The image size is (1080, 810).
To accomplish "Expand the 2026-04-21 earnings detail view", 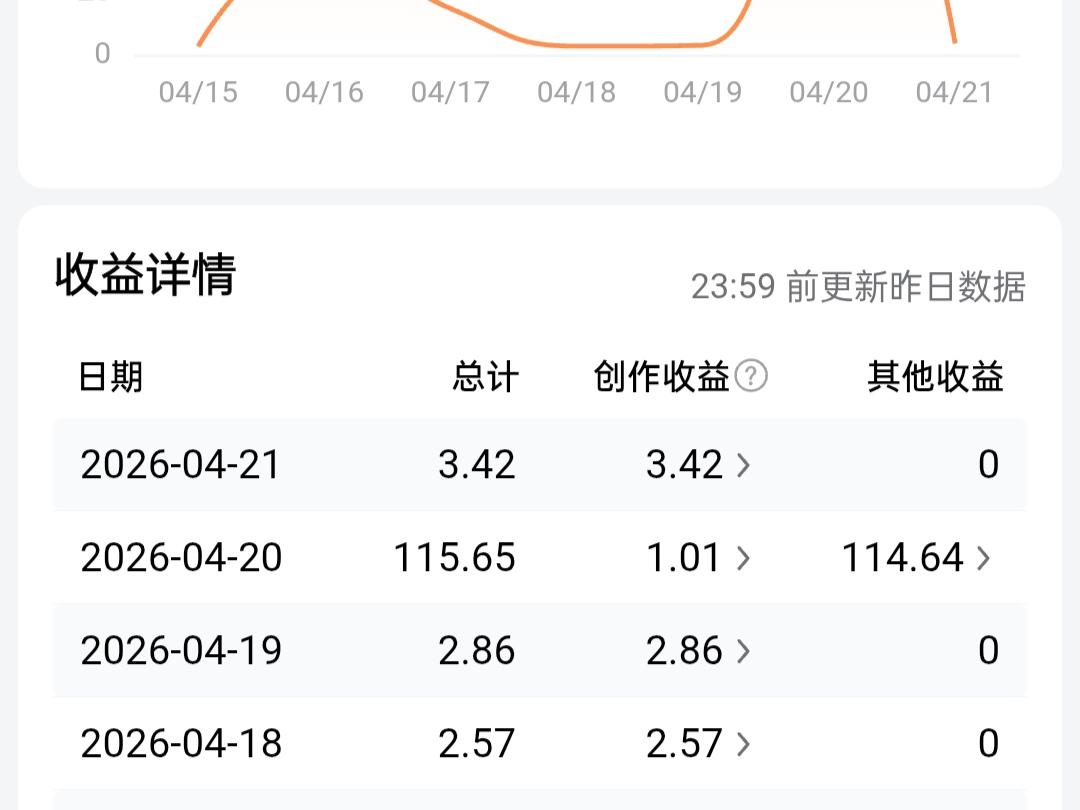I will click(540, 464).
